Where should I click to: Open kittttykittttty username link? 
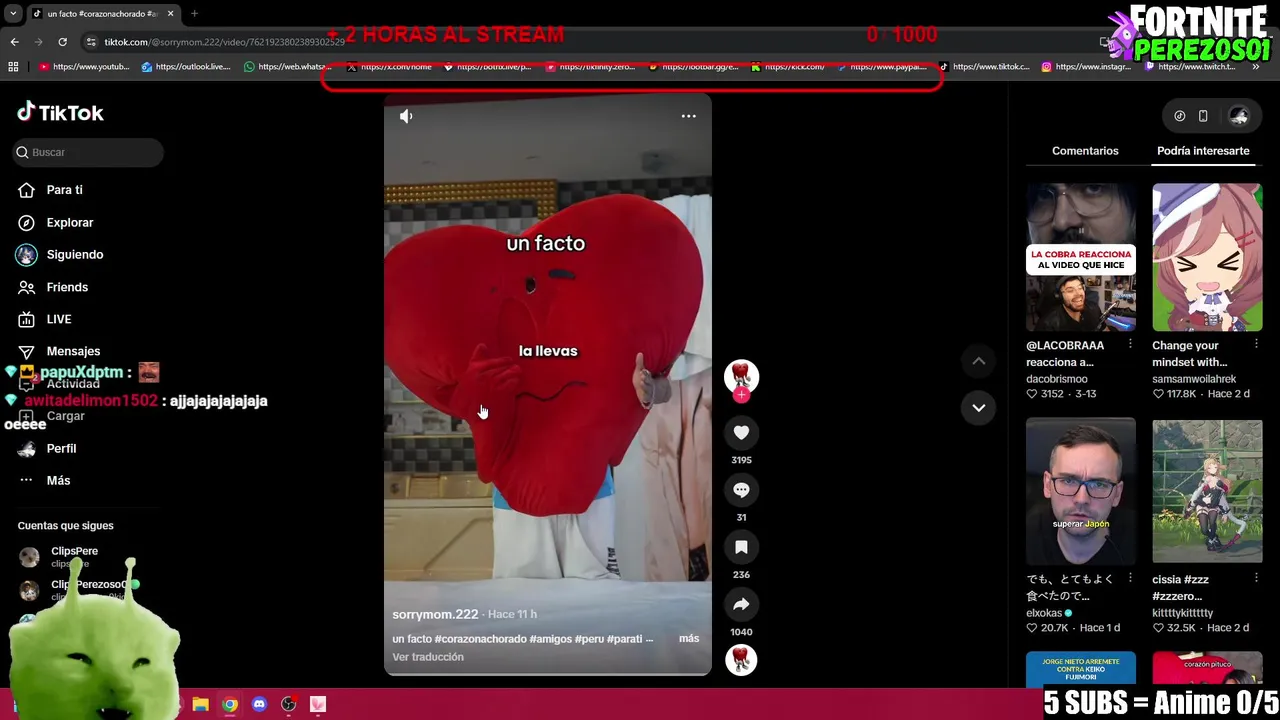[x=1182, y=613]
